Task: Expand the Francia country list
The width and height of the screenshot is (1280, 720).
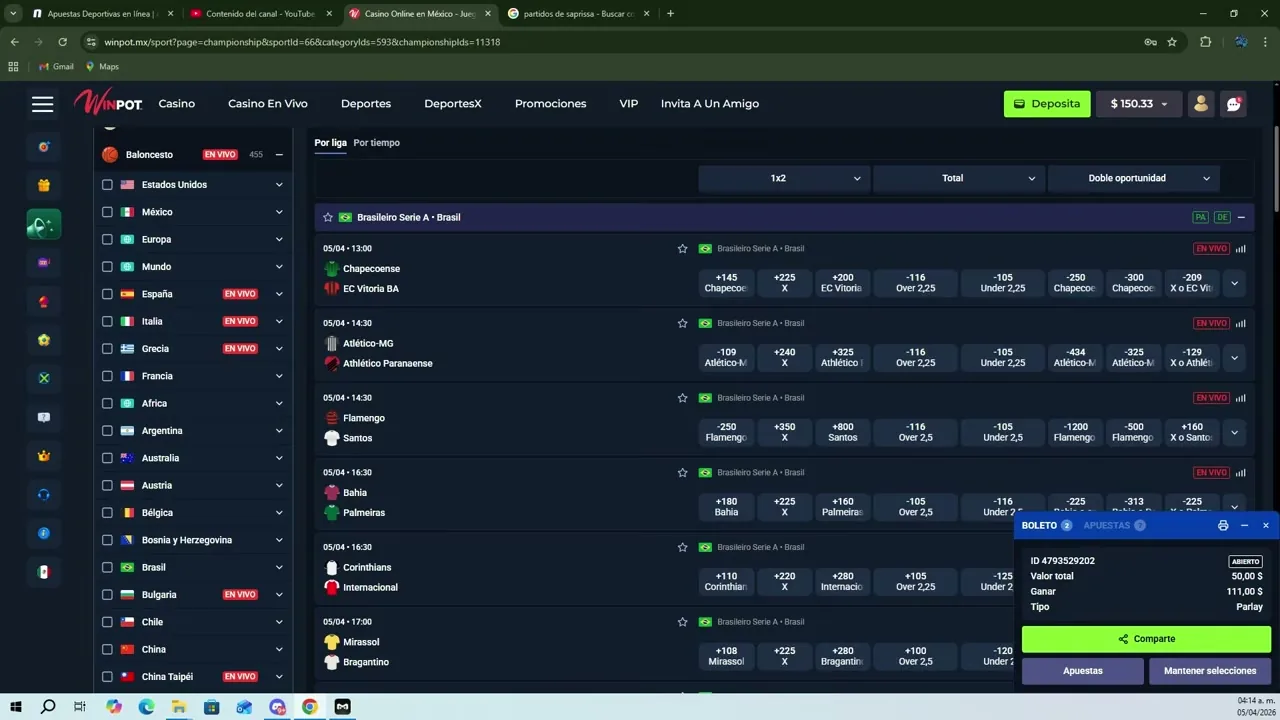Action: coord(279,376)
